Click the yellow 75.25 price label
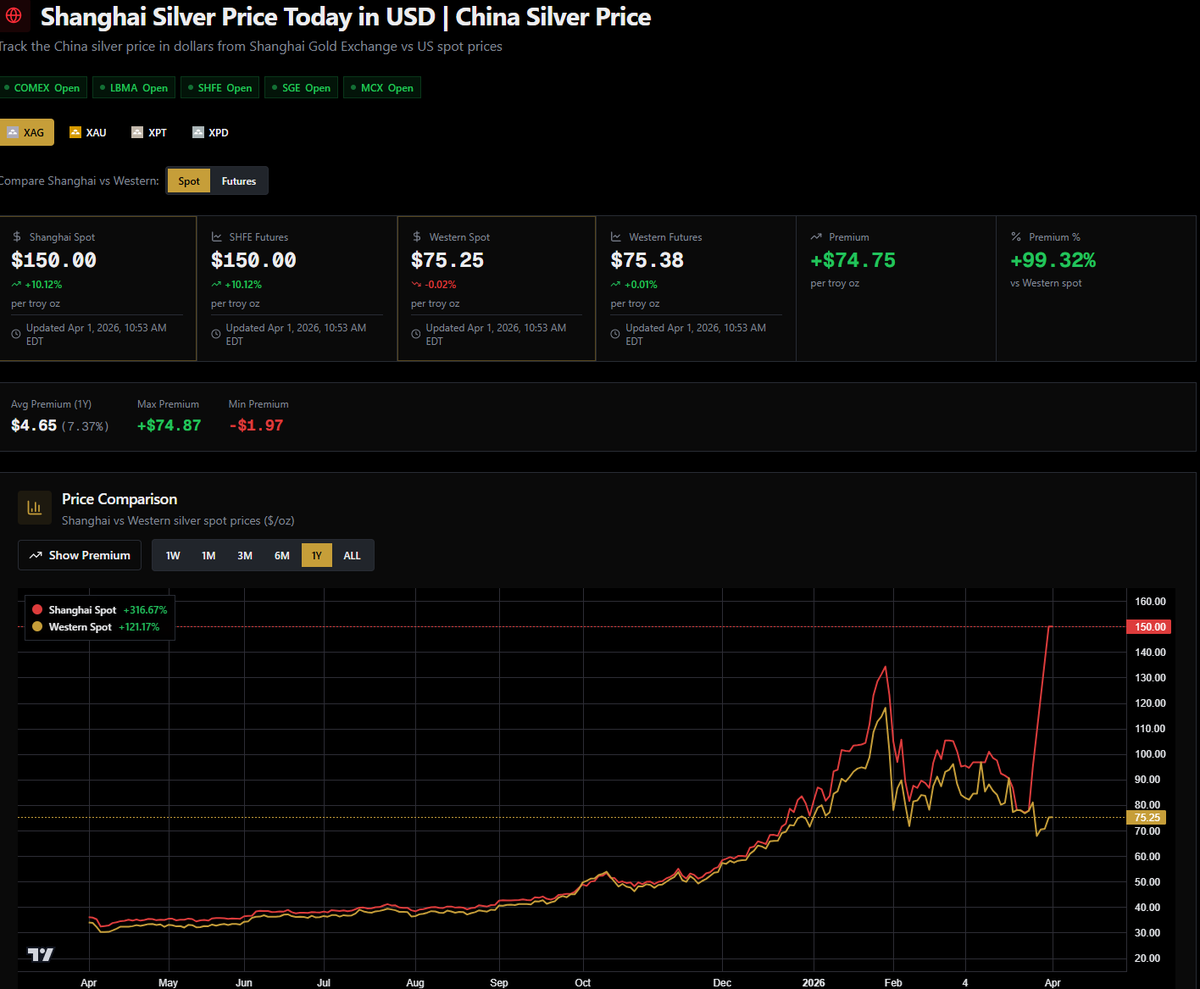The image size is (1200, 989). pyautogui.click(x=1147, y=817)
